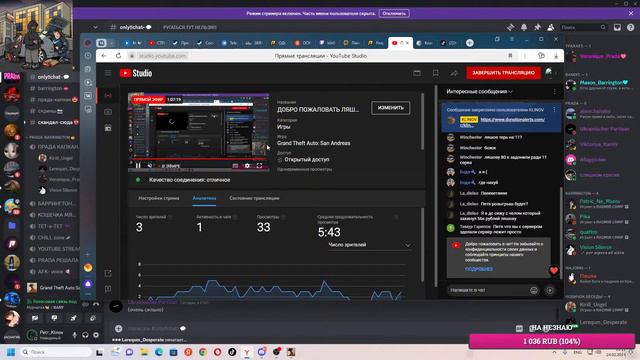
Task: Toggle Discord member list icon
Action: pyautogui.click(x=551, y=27)
